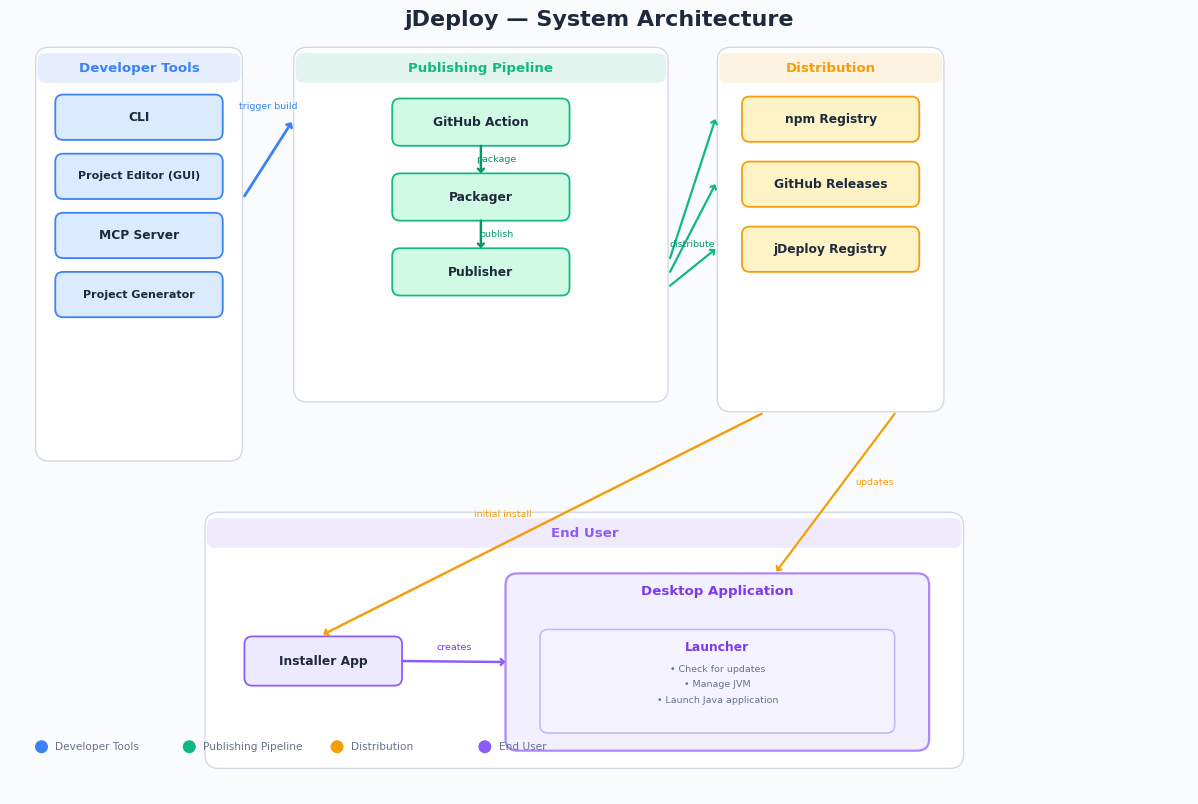Click the CLI box in Developer Tools

point(139,117)
